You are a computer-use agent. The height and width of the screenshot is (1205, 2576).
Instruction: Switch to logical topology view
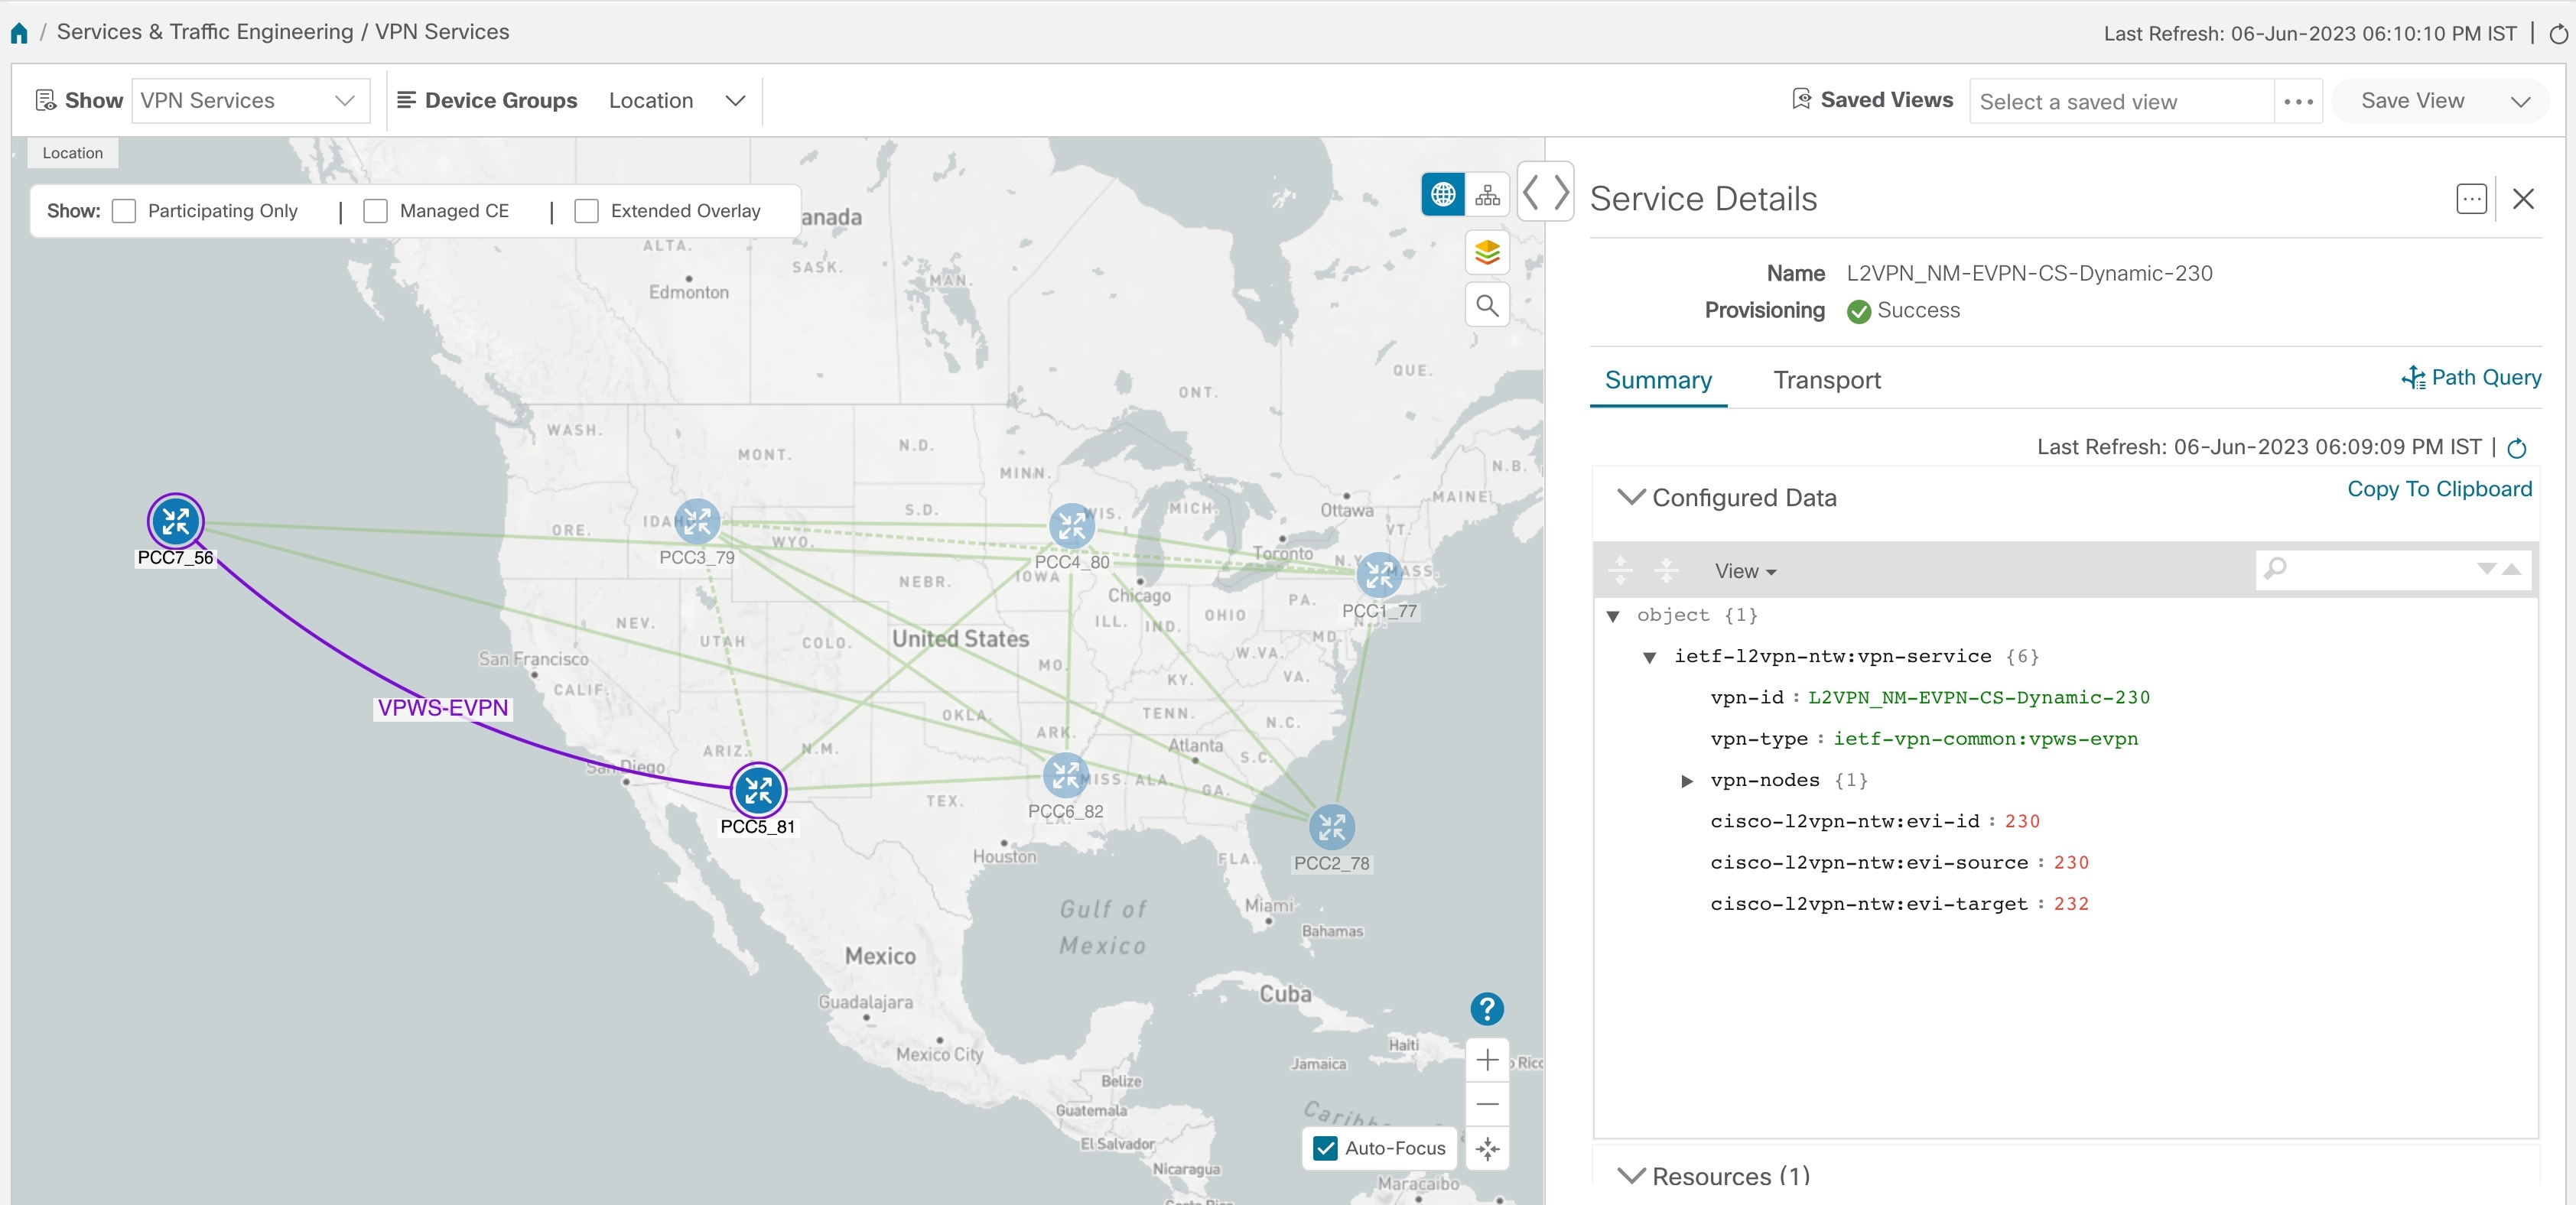pyautogui.click(x=1487, y=194)
